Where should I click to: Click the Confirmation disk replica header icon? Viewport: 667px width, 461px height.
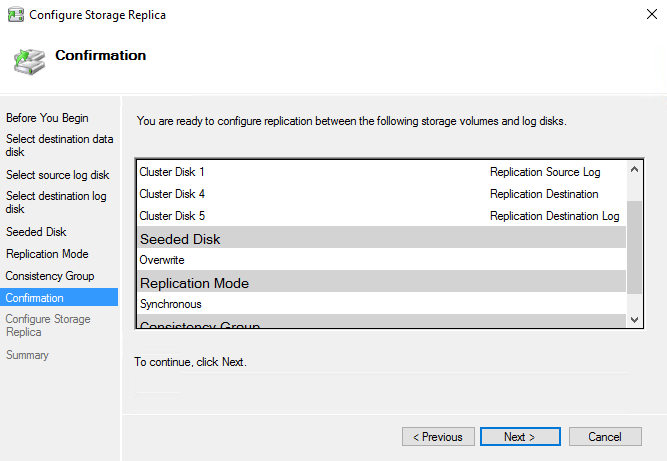(29, 62)
